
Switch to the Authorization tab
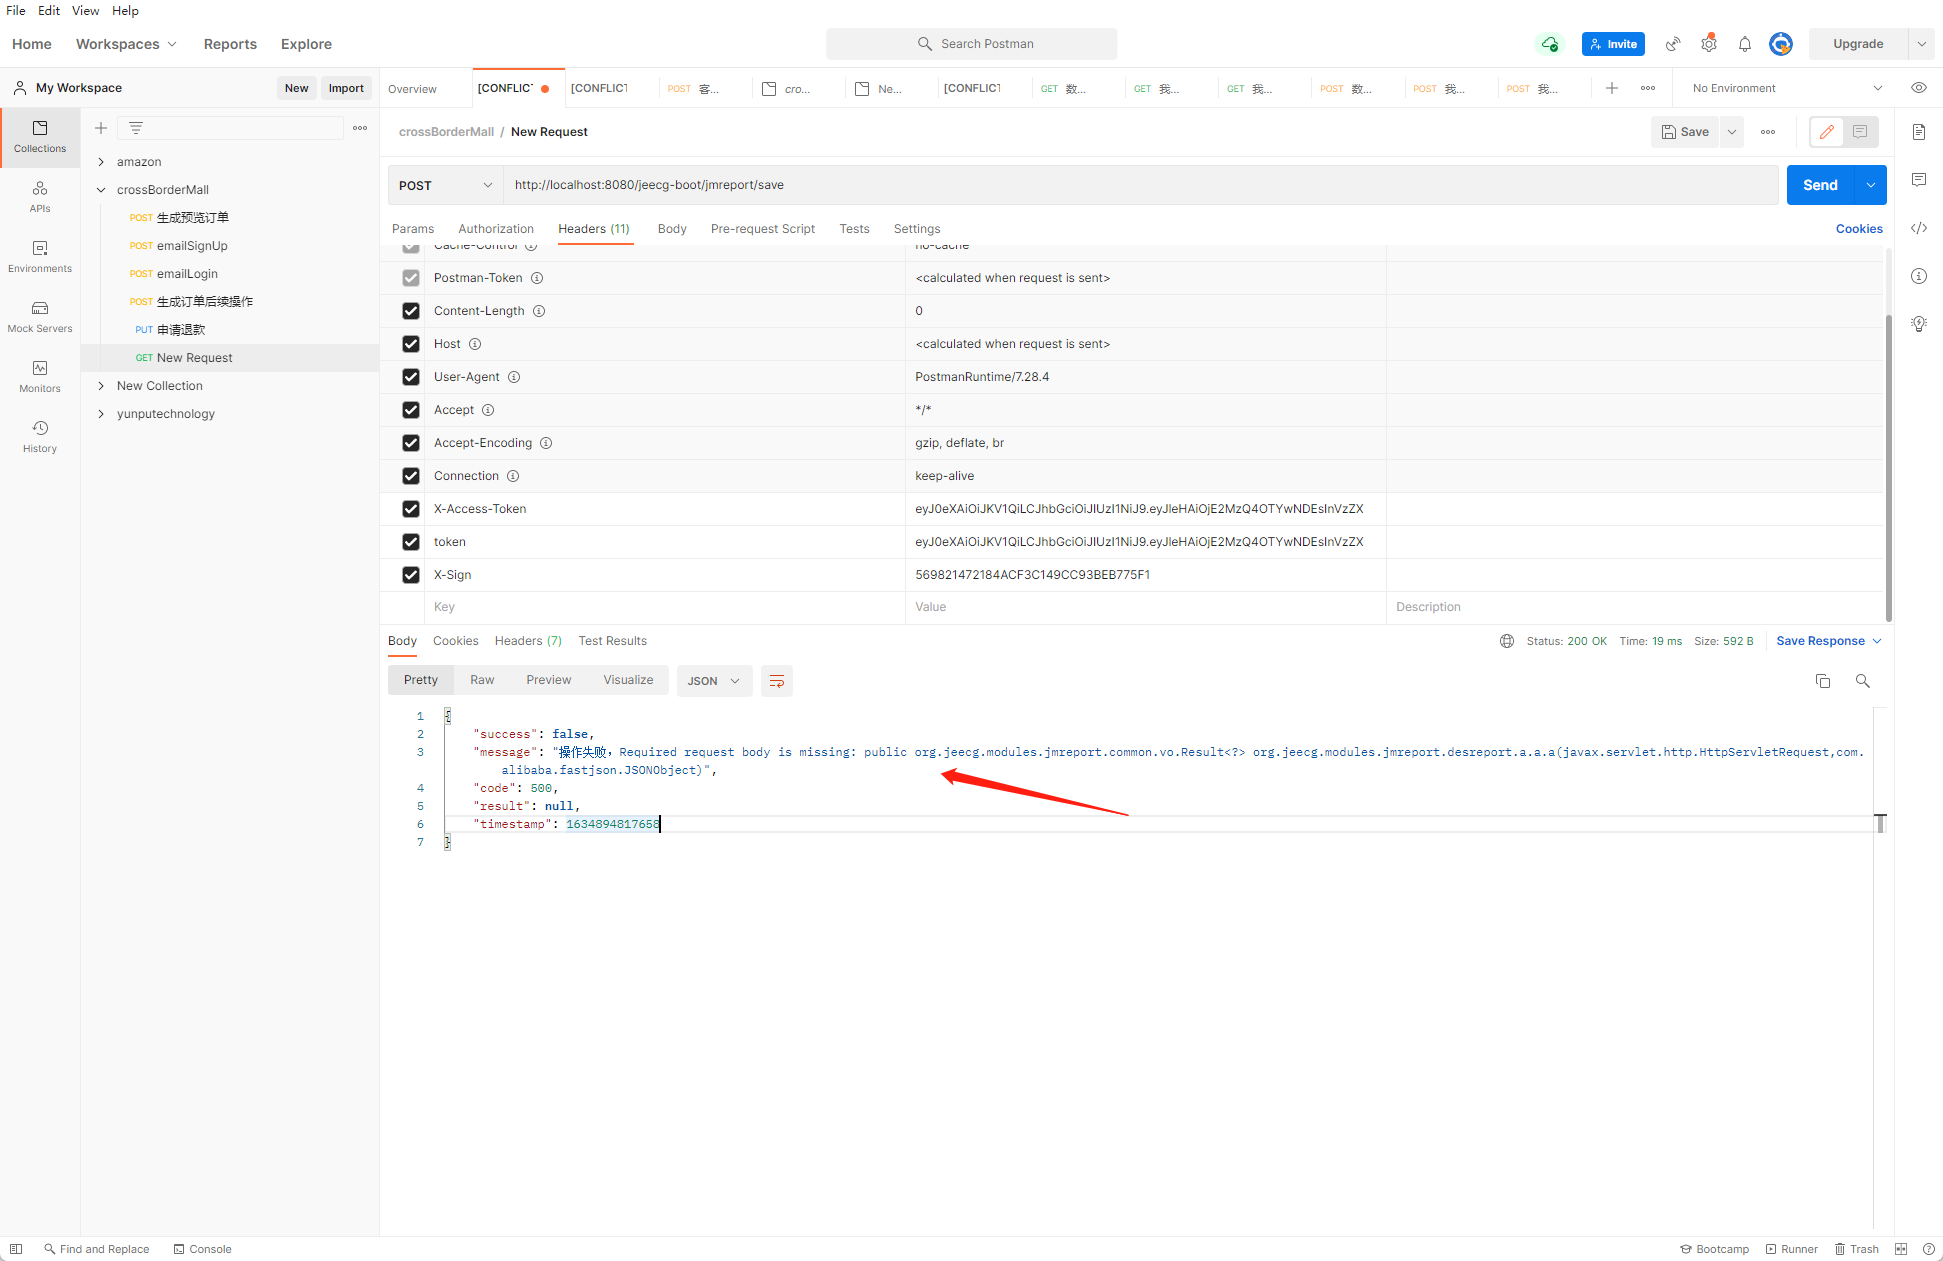click(x=496, y=229)
